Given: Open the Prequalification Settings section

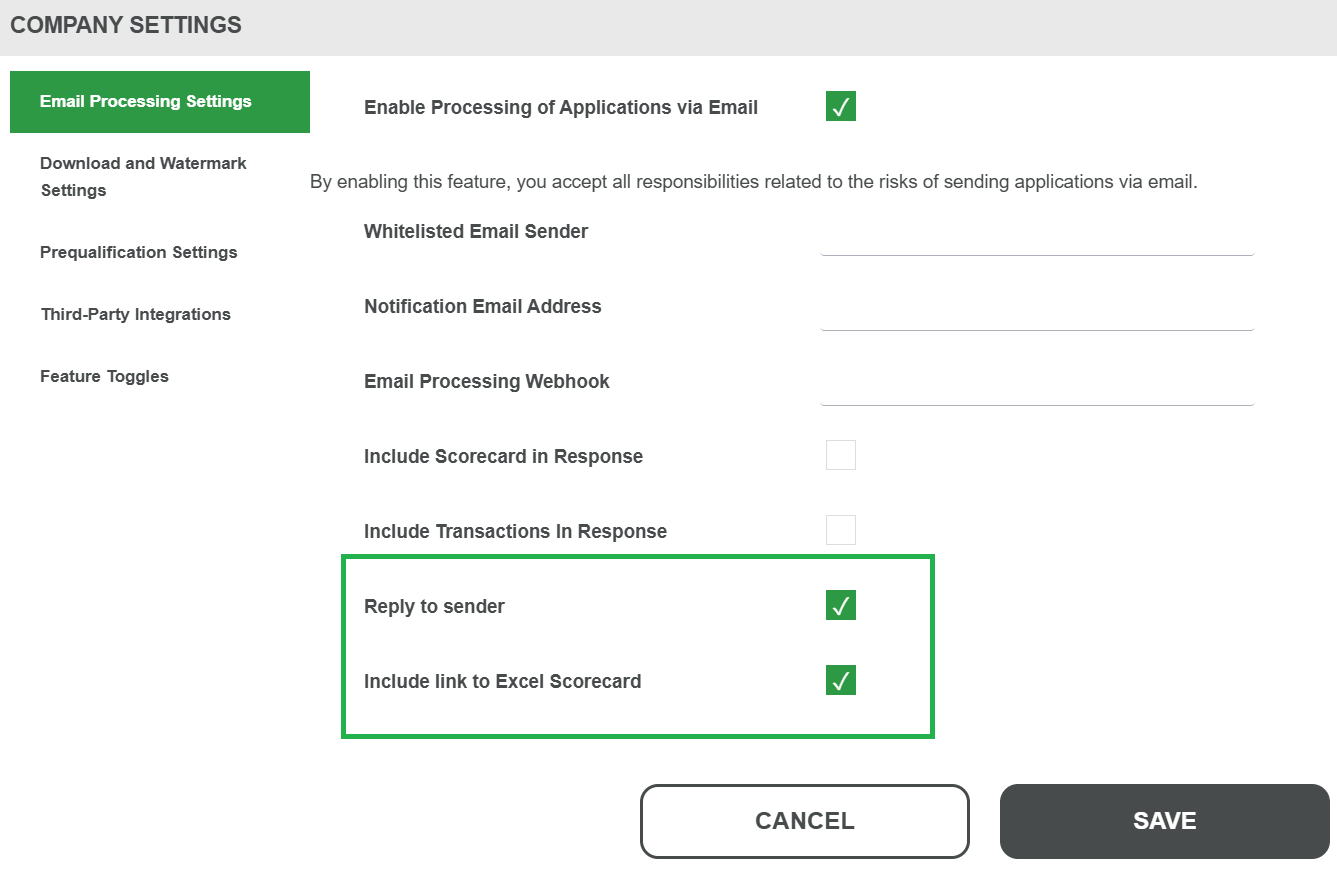Looking at the screenshot, I should click(x=139, y=252).
